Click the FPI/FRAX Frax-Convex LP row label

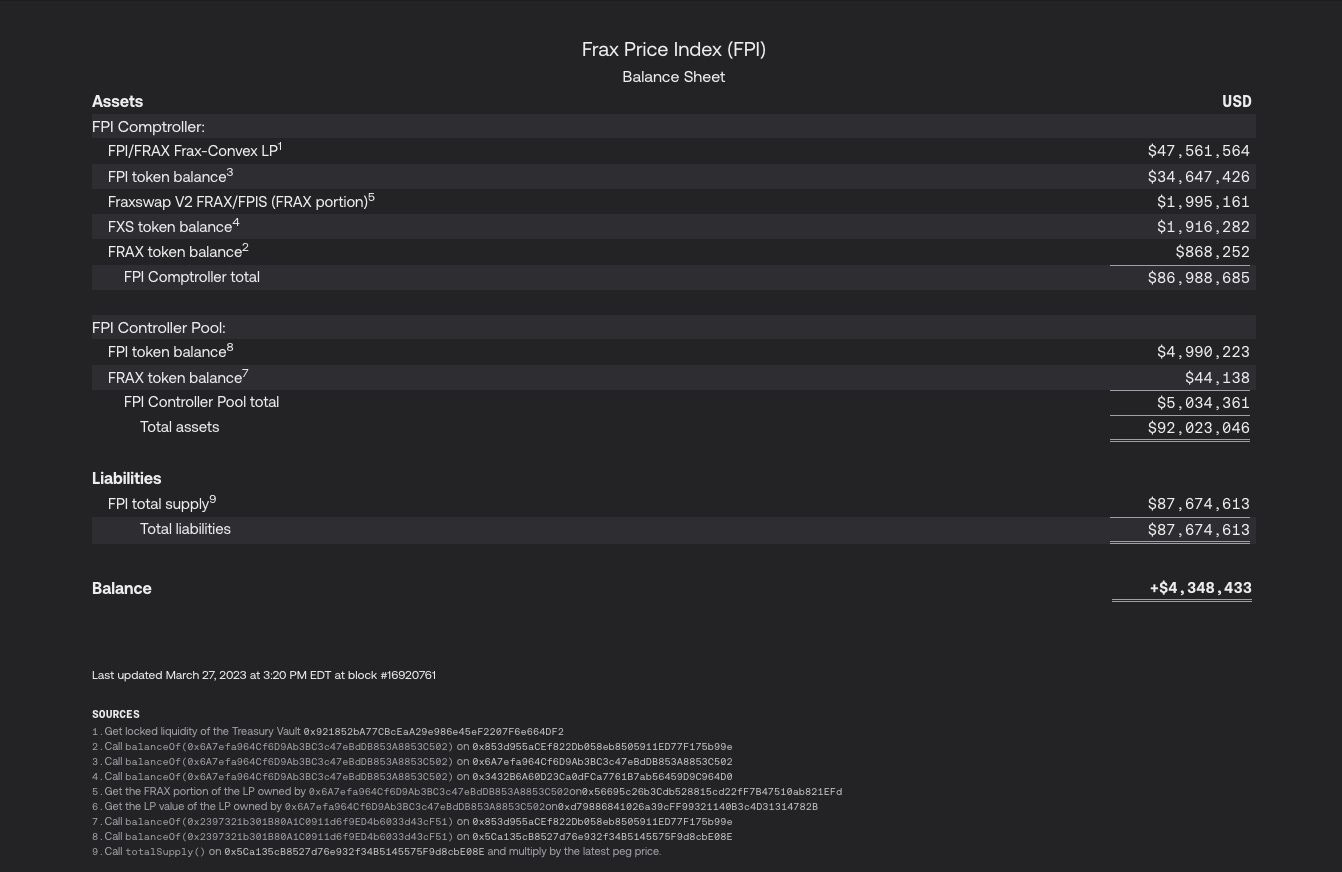[x=192, y=151]
